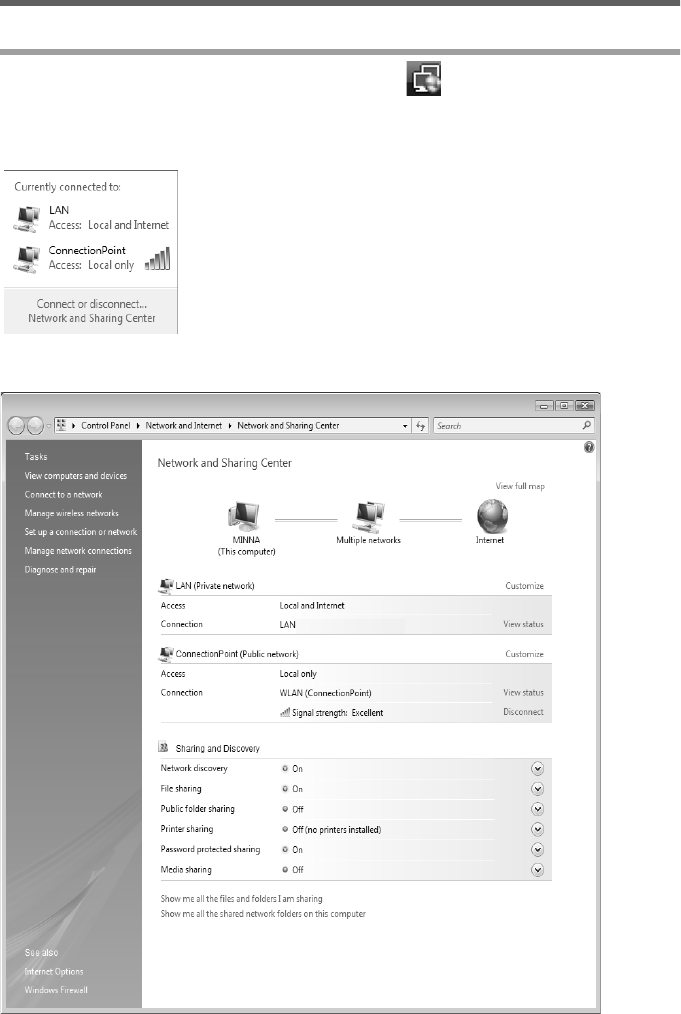Open Manage network connections task

(78, 551)
